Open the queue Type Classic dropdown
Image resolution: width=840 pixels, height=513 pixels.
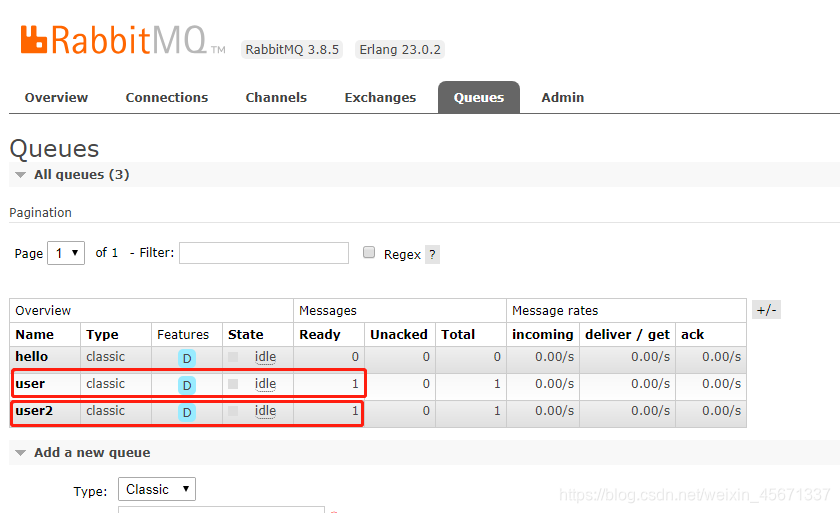pyautogui.click(x=157, y=489)
